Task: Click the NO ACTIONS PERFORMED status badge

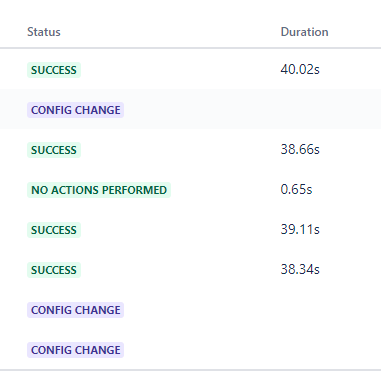Action: point(99,190)
